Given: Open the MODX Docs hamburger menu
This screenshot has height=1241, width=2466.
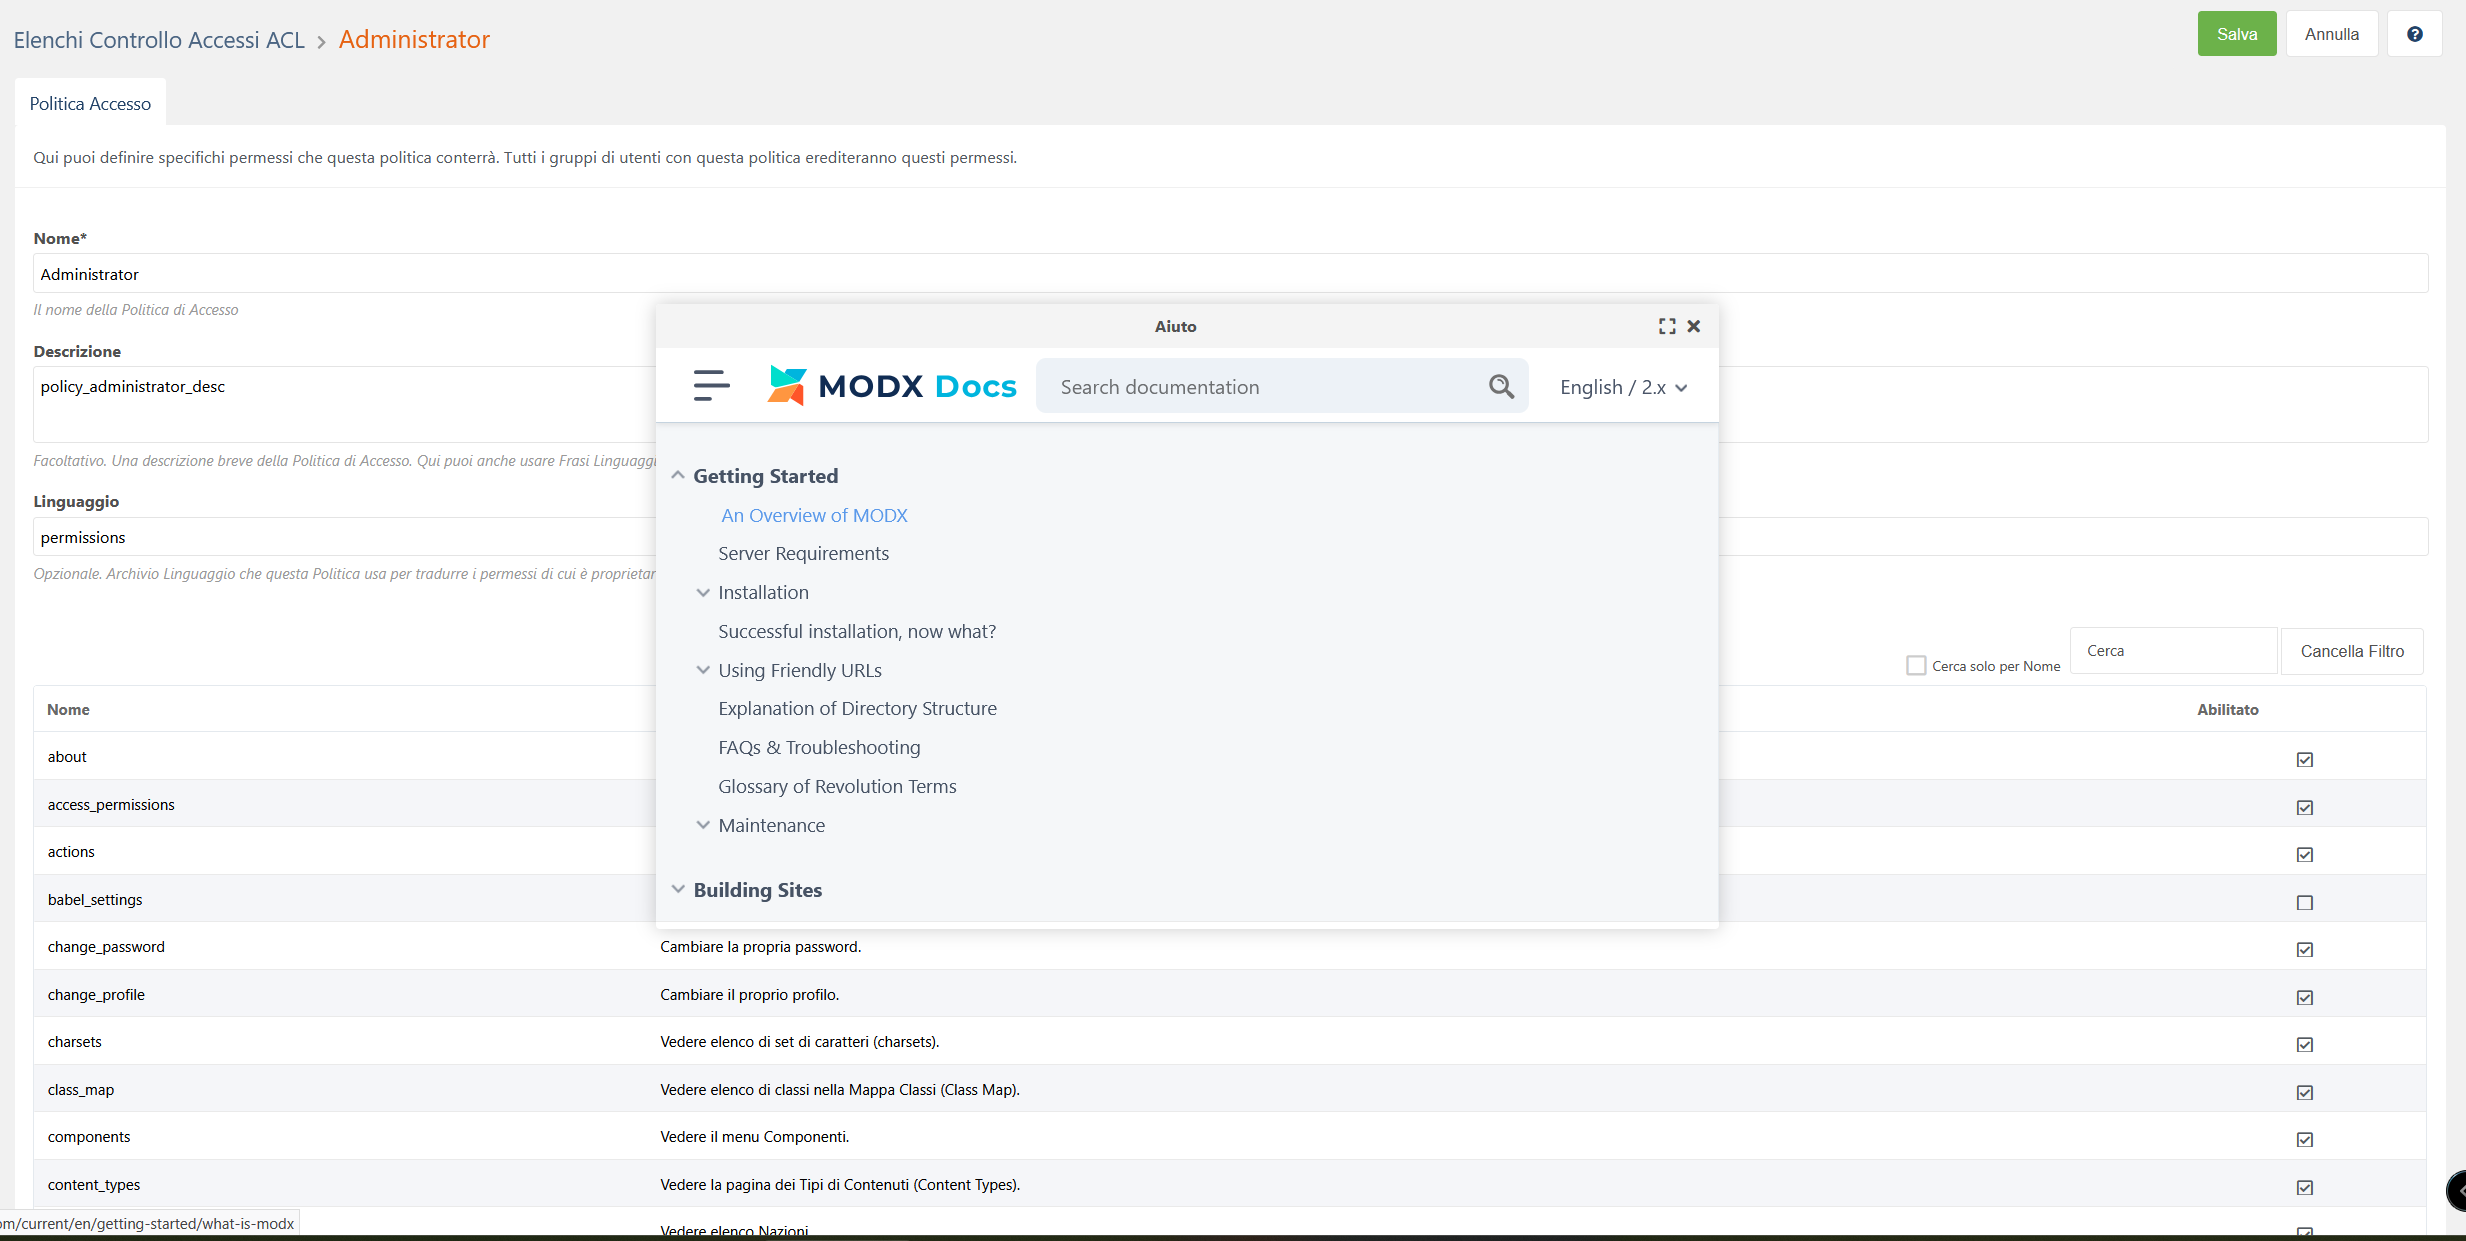Looking at the screenshot, I should click(711, 386).
